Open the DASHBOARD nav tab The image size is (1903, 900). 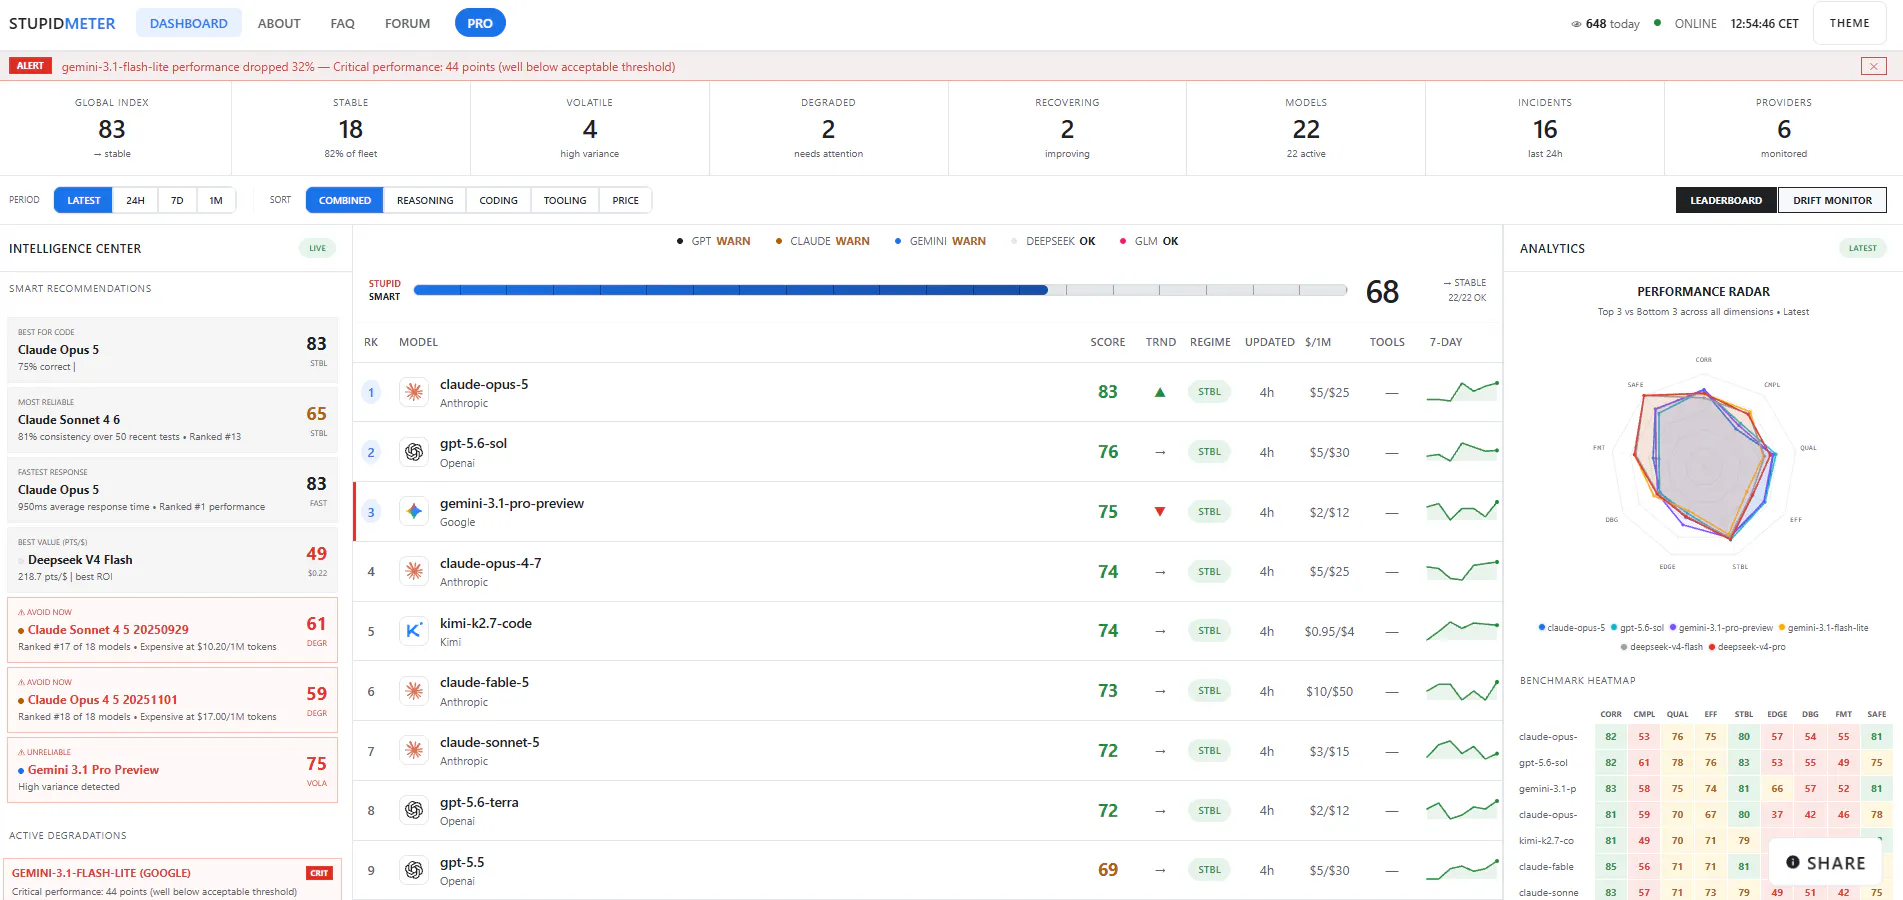pyautogui.click(x=189, y=23)
